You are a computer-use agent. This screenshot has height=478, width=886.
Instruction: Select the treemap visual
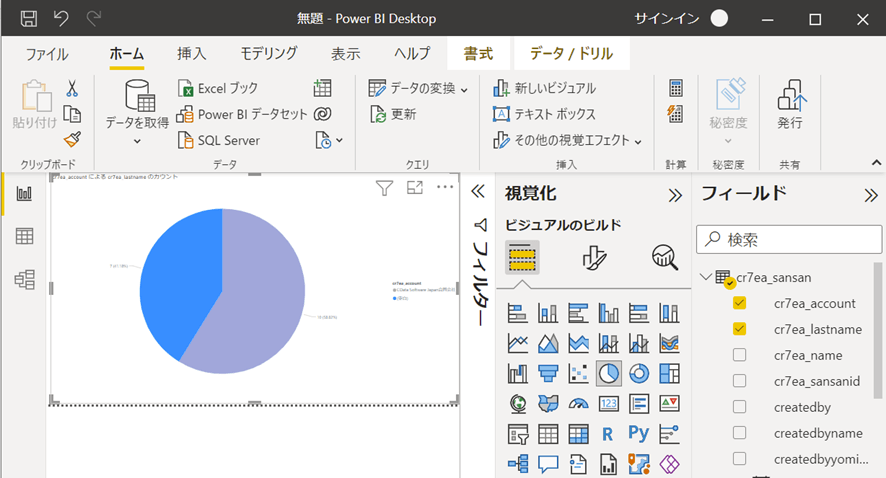(669, 373)
